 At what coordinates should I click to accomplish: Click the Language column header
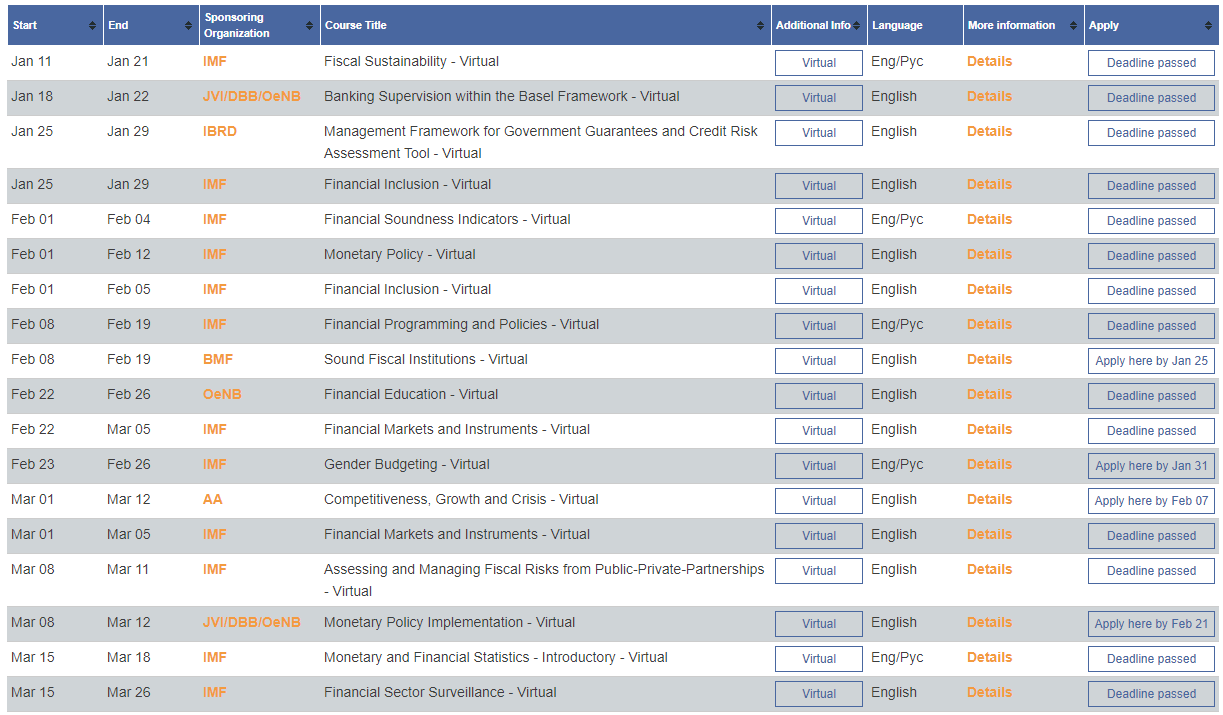point(896,26)
